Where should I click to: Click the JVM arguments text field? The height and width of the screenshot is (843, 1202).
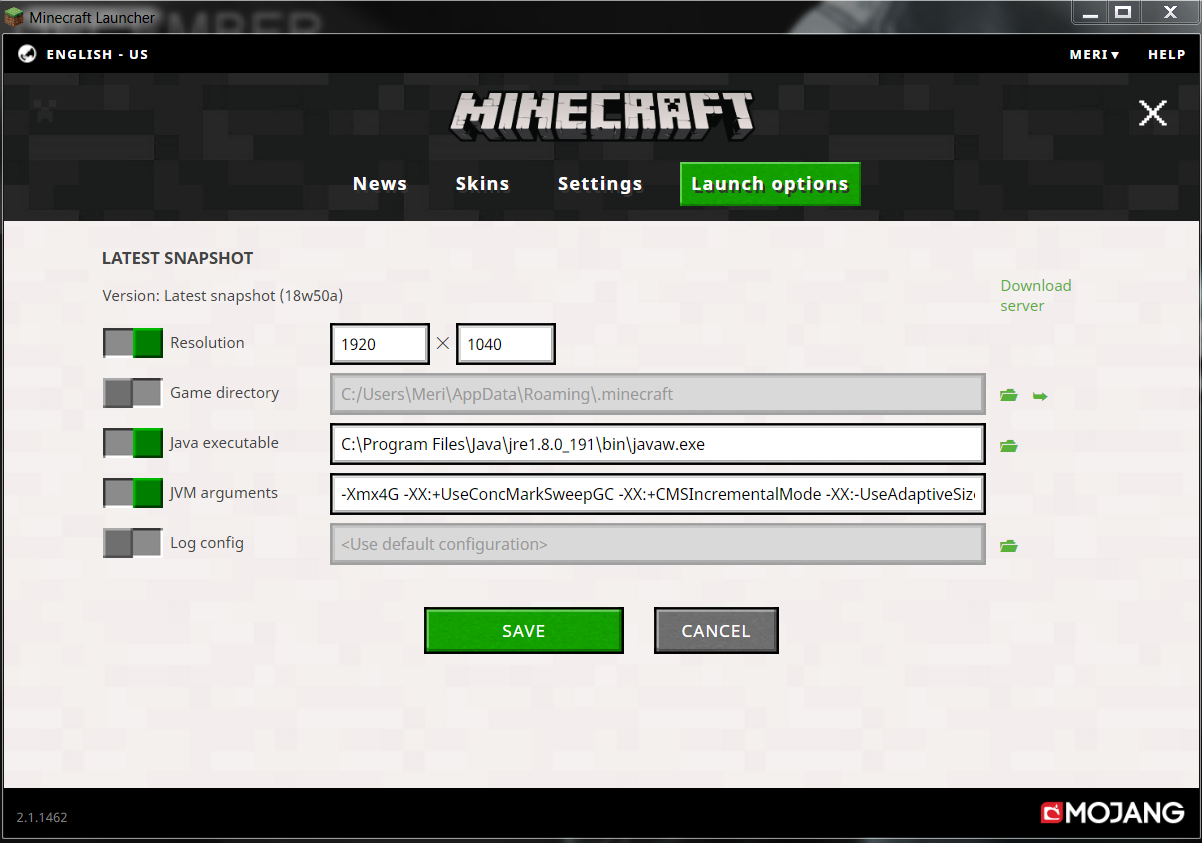click(x=658, y=494)
